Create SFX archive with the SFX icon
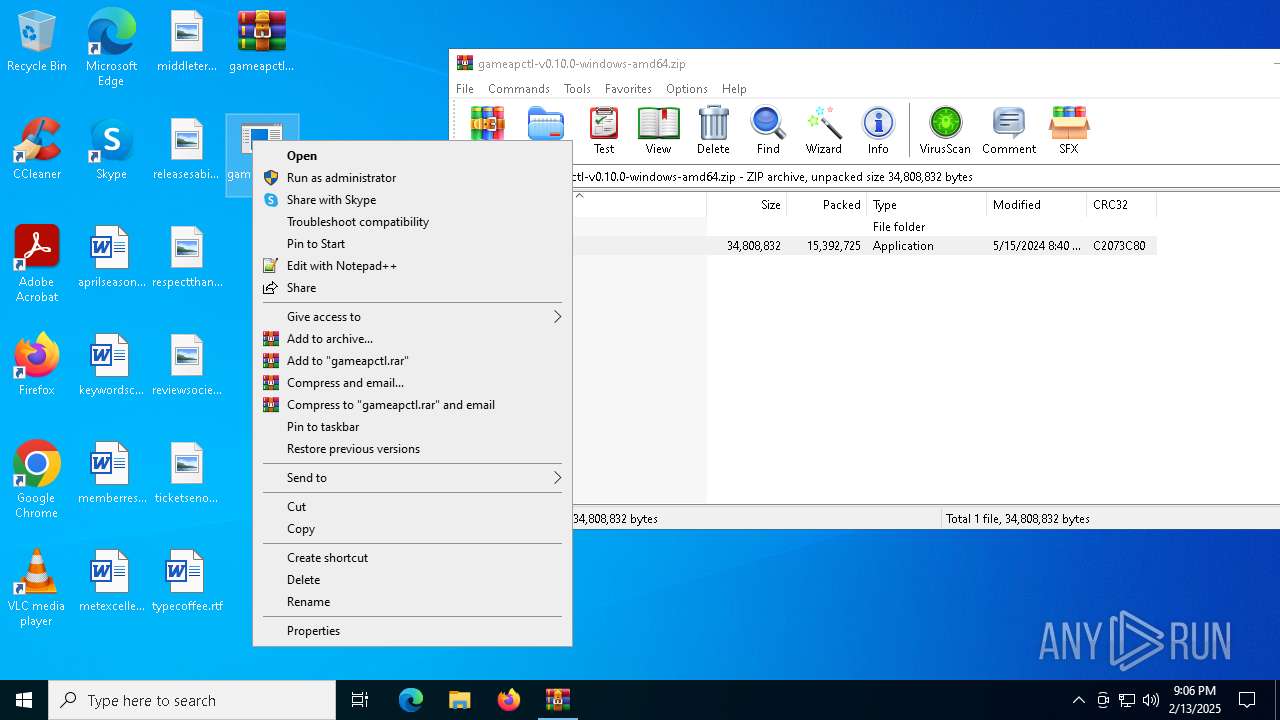 (x=1068, y=130)
